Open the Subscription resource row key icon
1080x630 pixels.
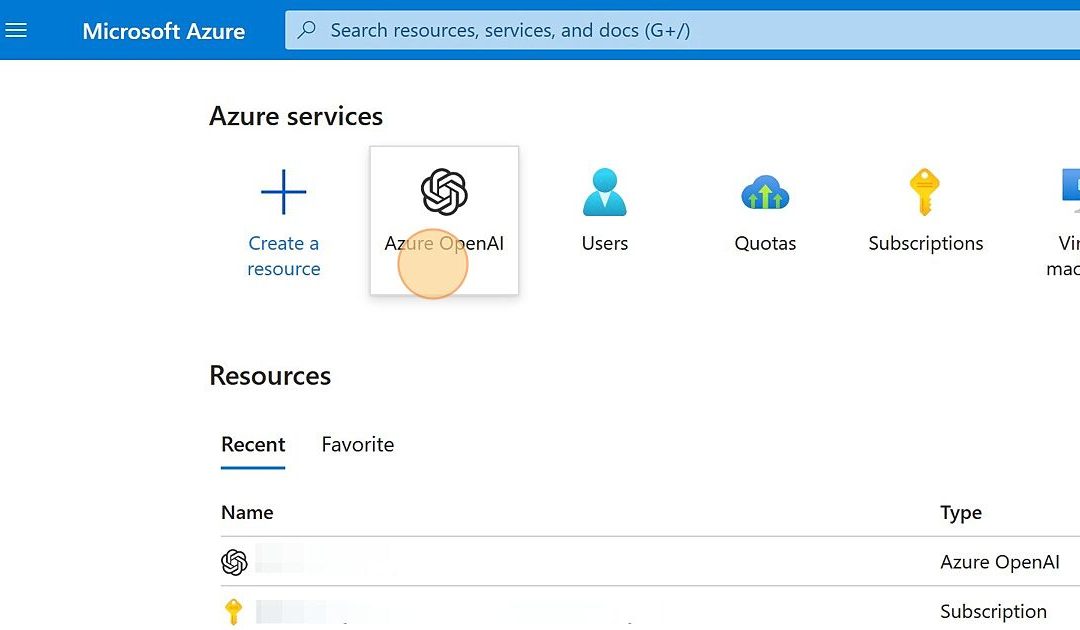233,611
